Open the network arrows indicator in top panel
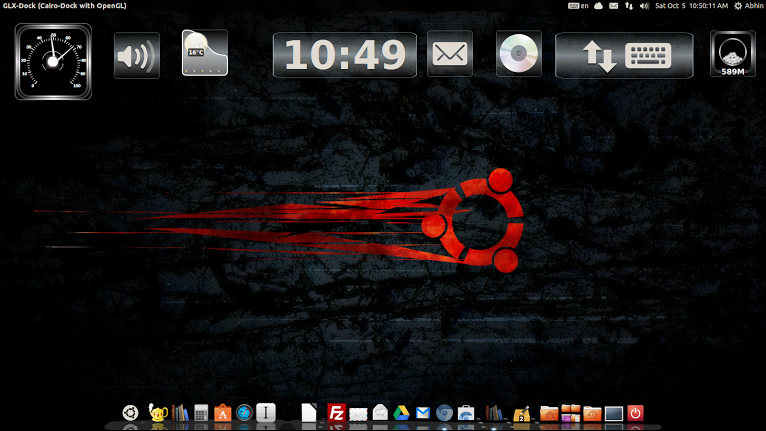 point(629,6)
